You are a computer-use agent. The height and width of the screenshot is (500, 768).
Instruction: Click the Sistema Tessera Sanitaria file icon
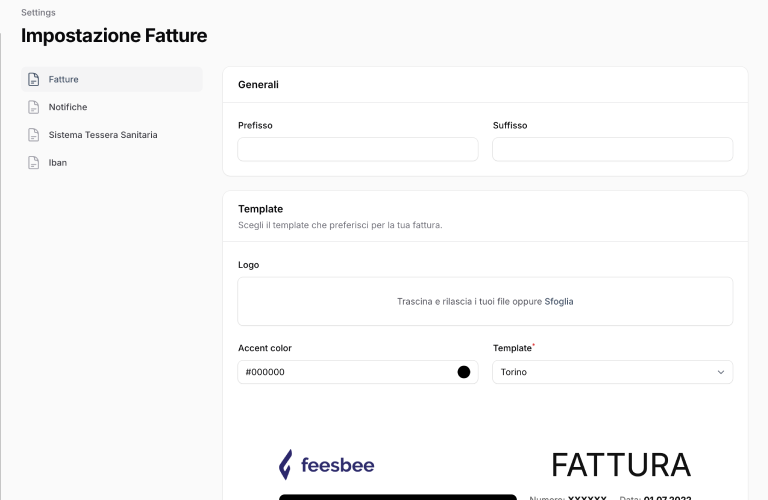pos(34,135)
